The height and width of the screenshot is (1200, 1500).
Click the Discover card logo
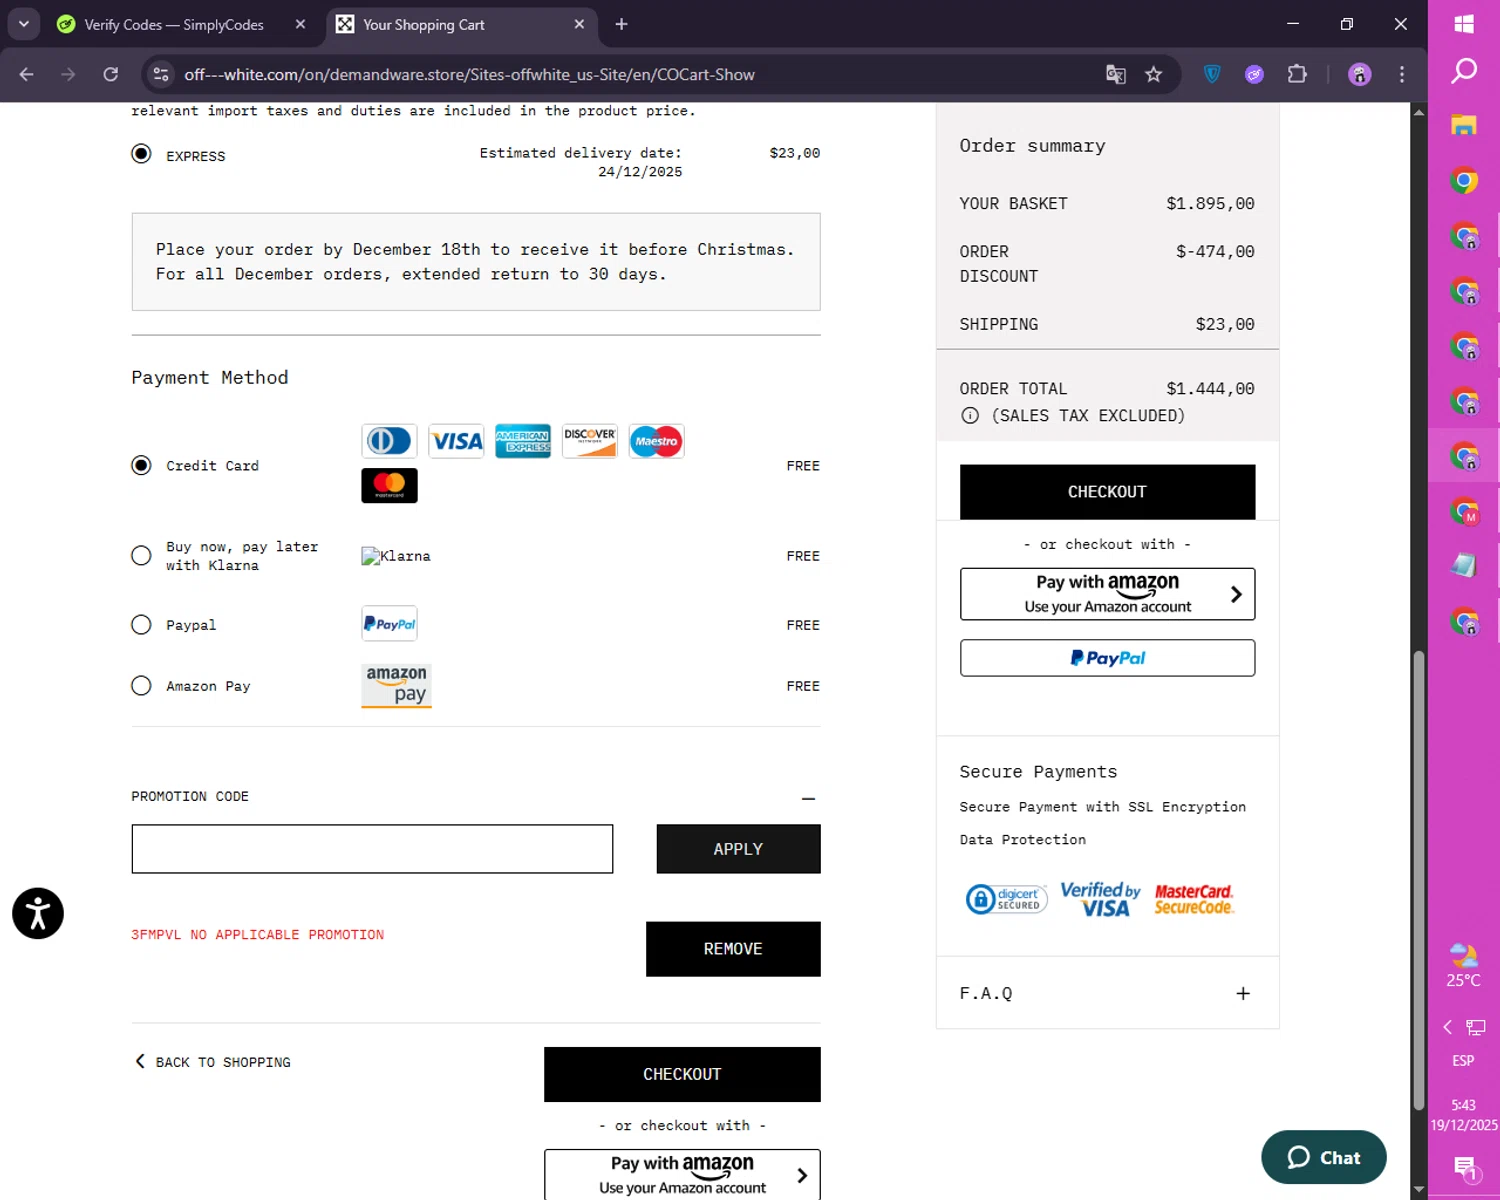(590, 441)
